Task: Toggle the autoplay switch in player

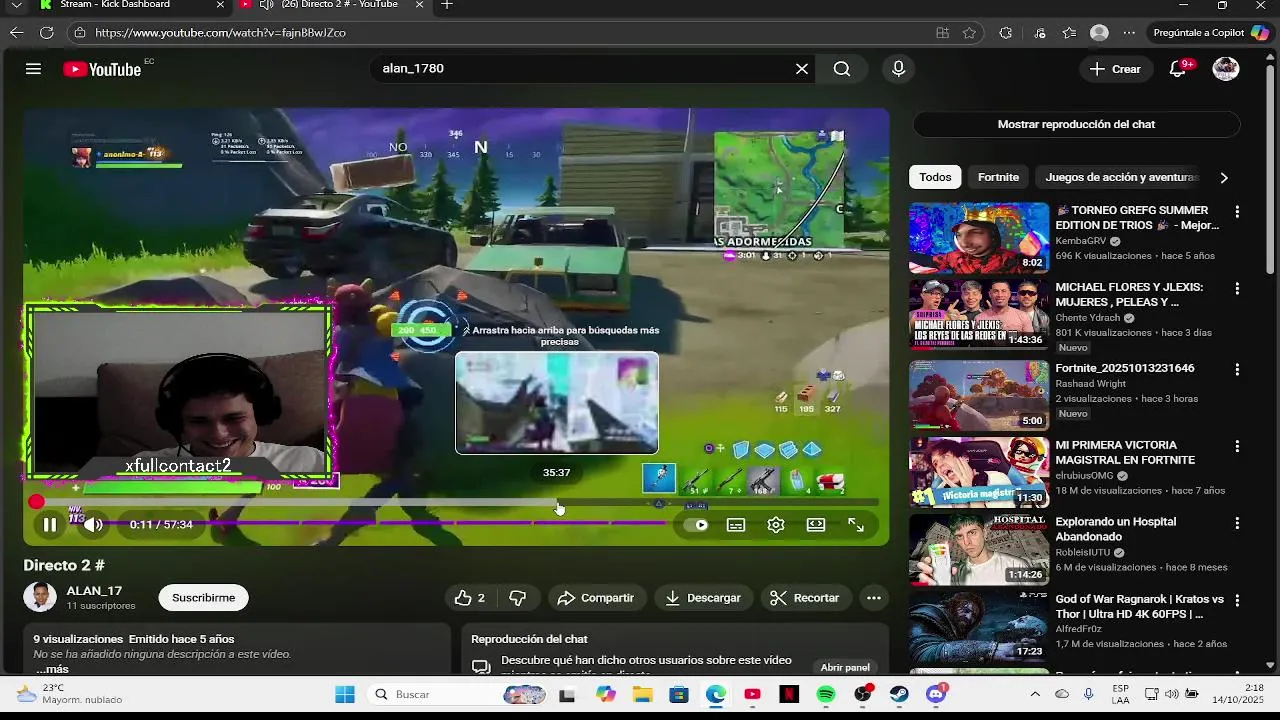Action: coord(695,525)
